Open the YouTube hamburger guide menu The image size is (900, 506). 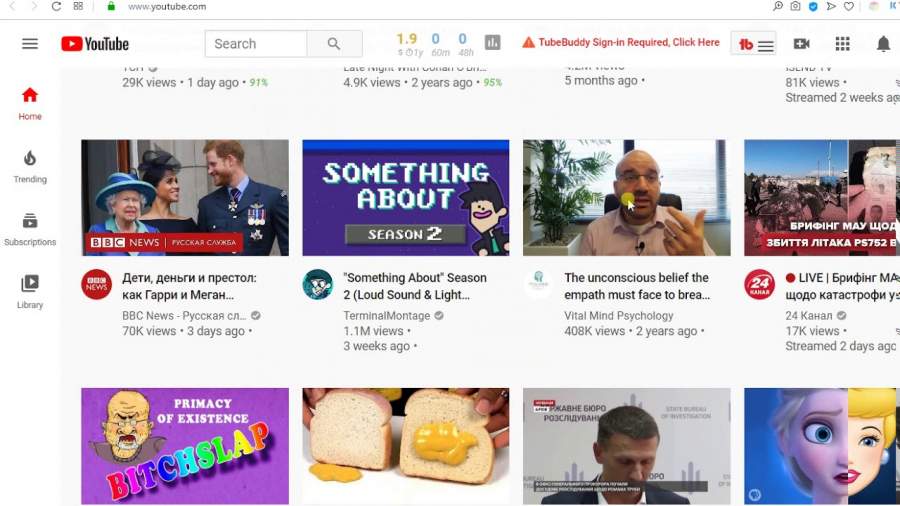tap(30, 44)
